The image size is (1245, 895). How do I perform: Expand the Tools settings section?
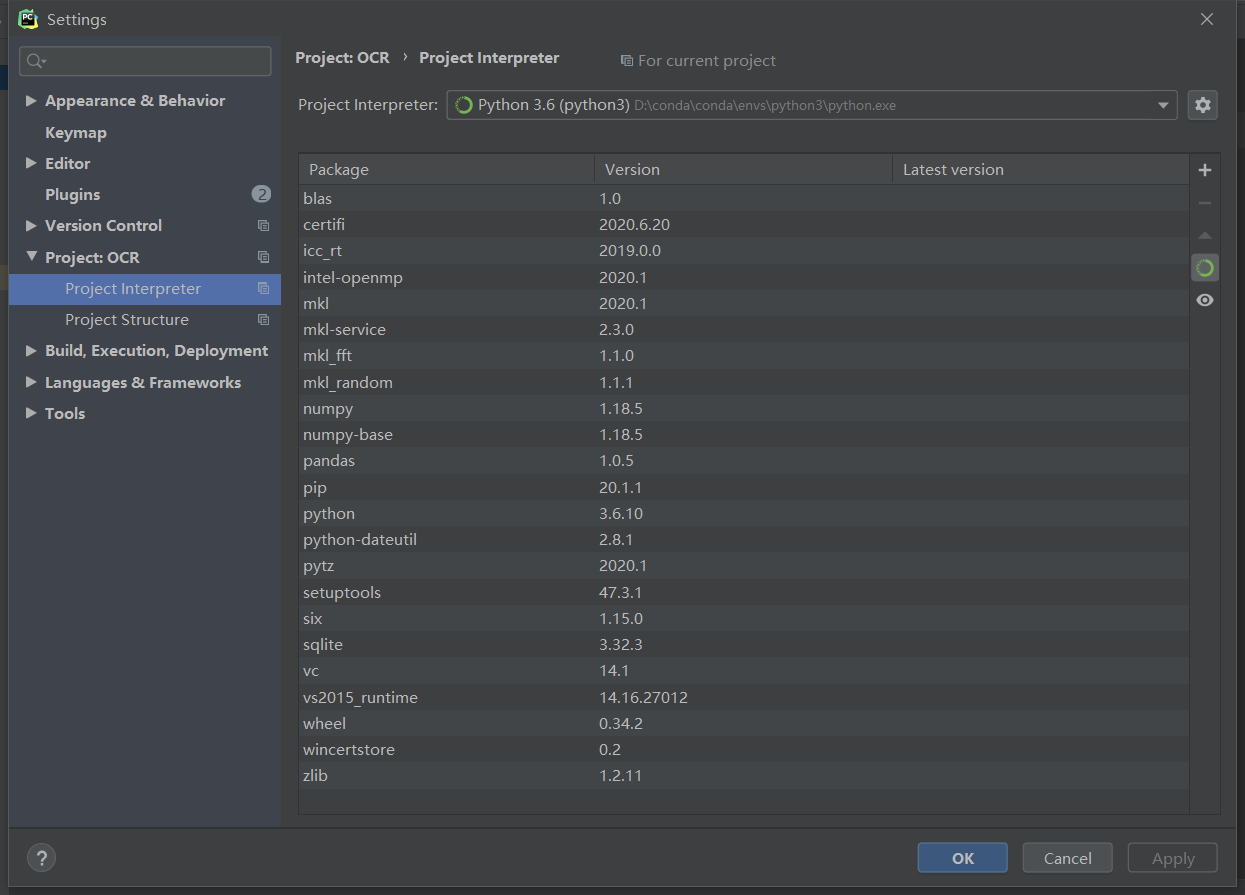pyautogui.click(x=31, y=413)
